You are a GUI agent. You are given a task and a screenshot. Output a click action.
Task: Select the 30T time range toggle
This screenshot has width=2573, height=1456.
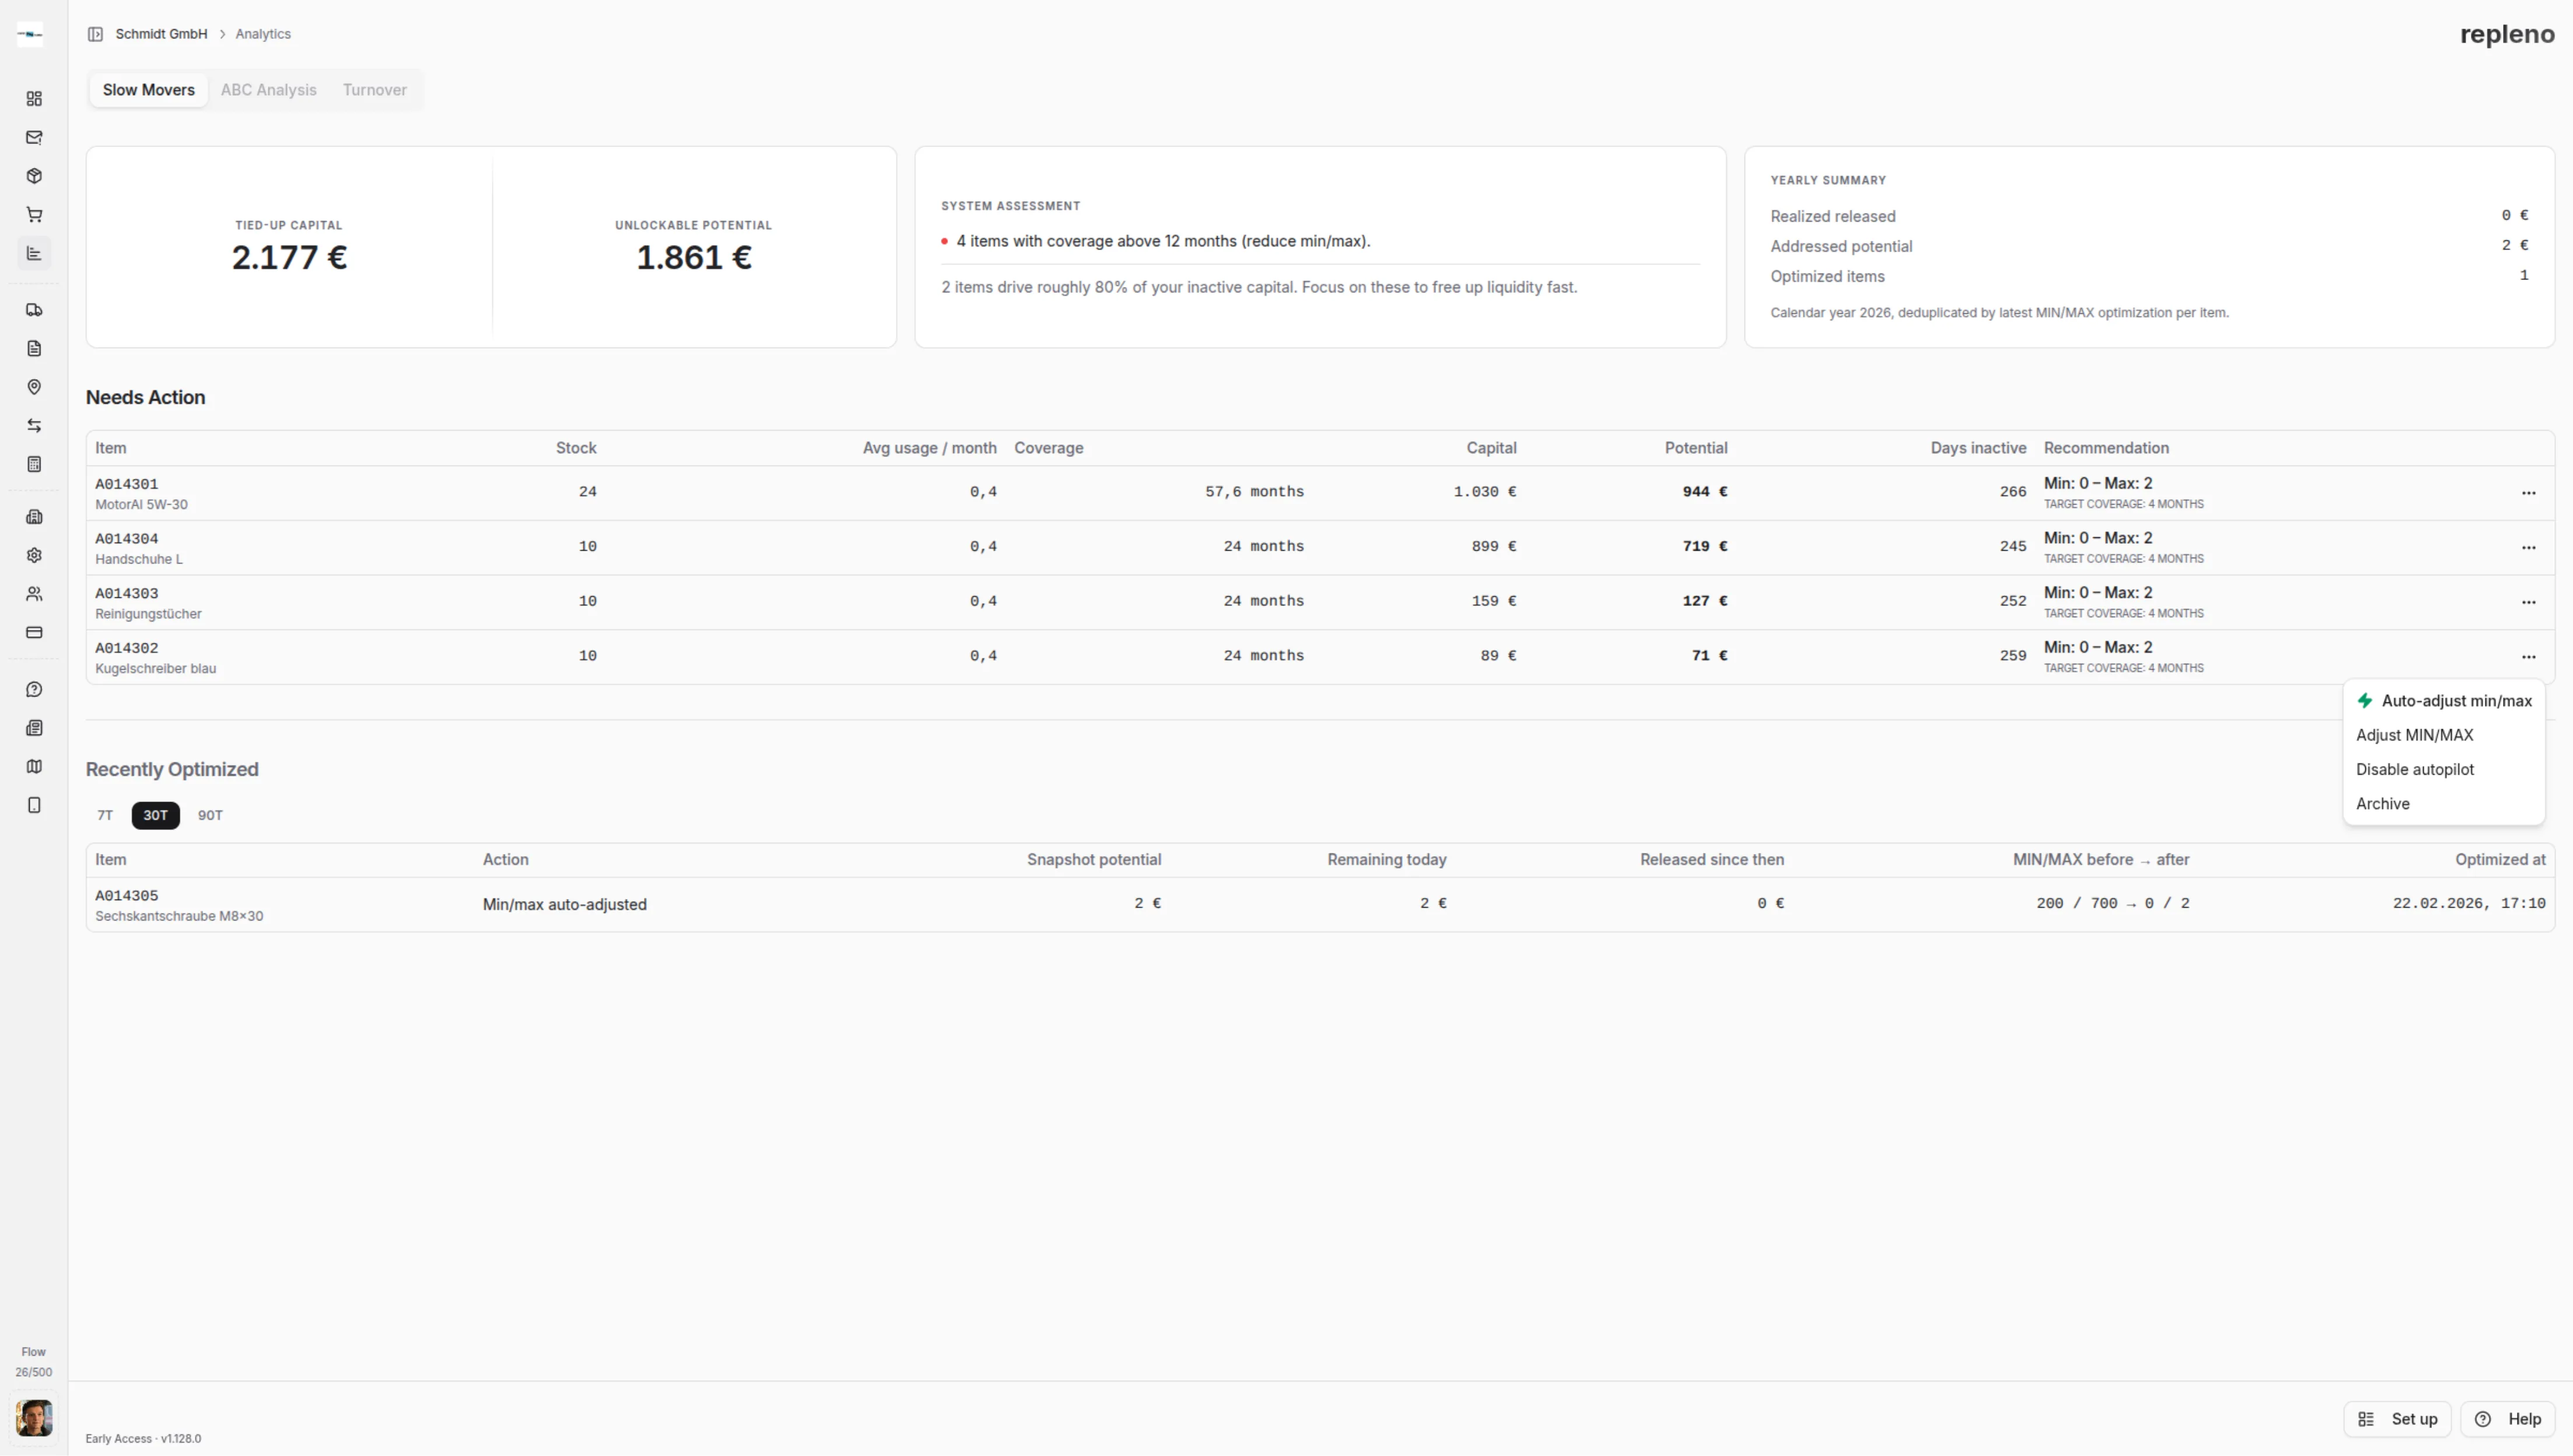pos(155,815)
